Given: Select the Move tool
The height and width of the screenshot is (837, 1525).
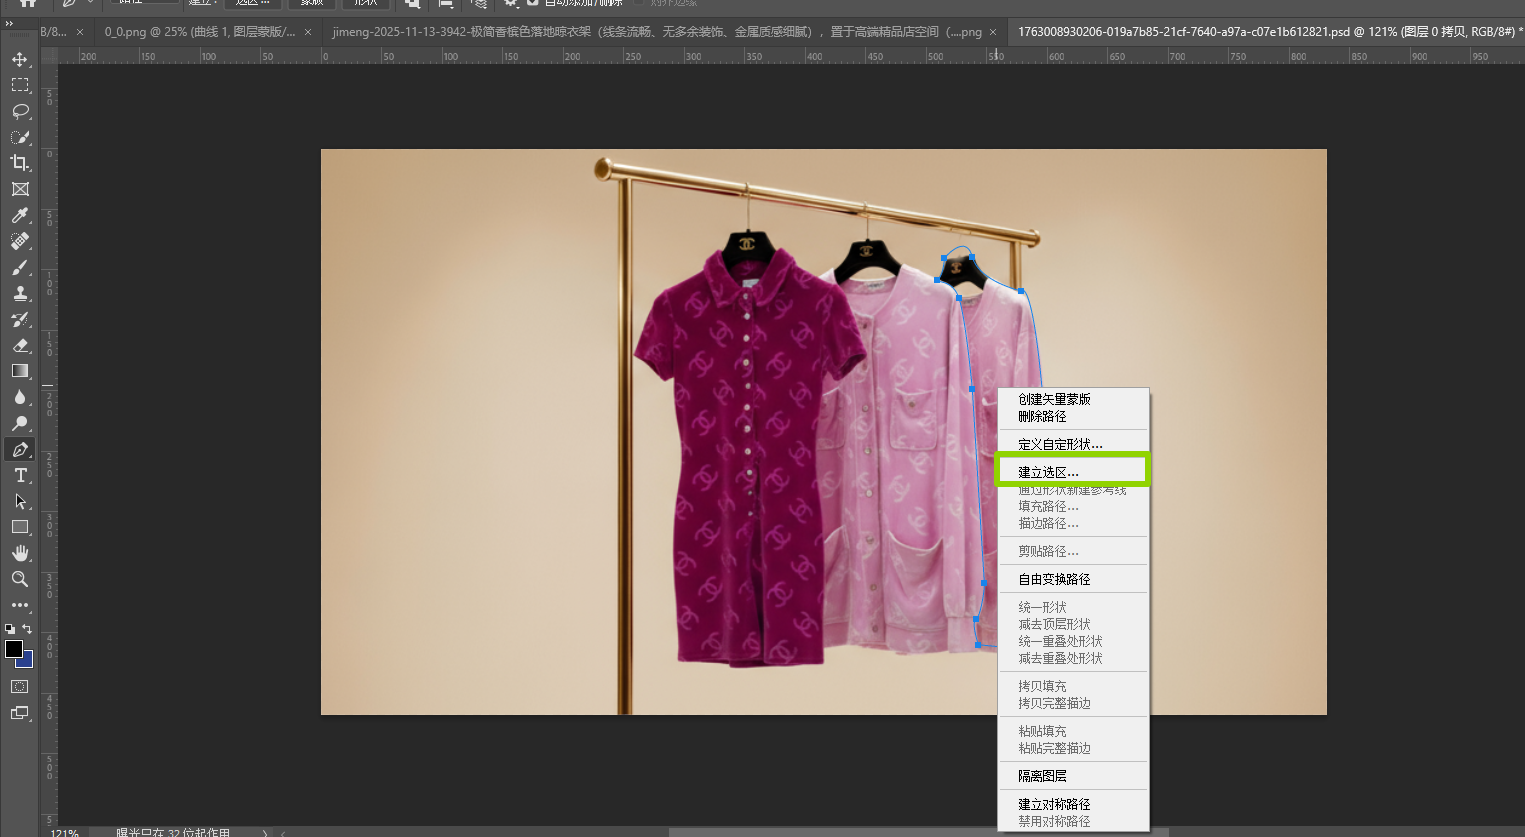Looking at the screenshot, I should (x=20, y=59).
